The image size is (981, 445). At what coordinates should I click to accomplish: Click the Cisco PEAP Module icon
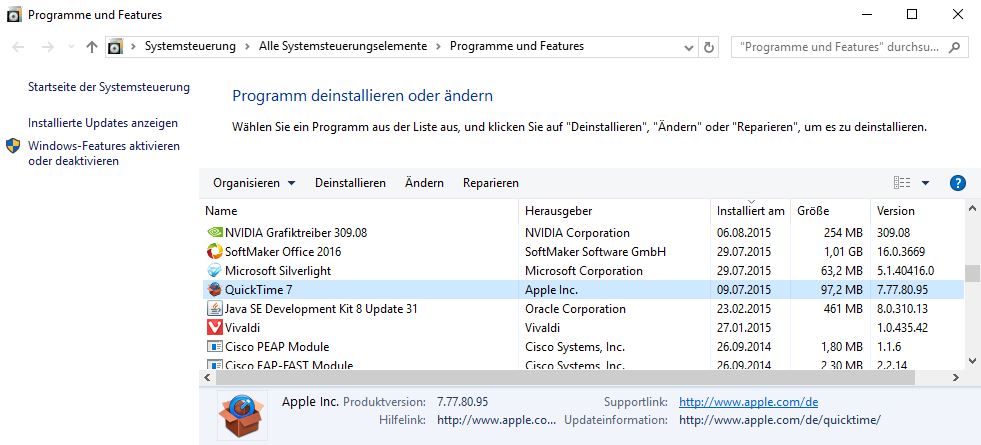click(x=214, y=347)
